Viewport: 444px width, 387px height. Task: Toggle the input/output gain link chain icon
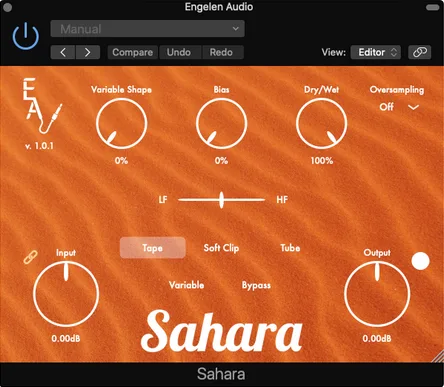(30, 257)
